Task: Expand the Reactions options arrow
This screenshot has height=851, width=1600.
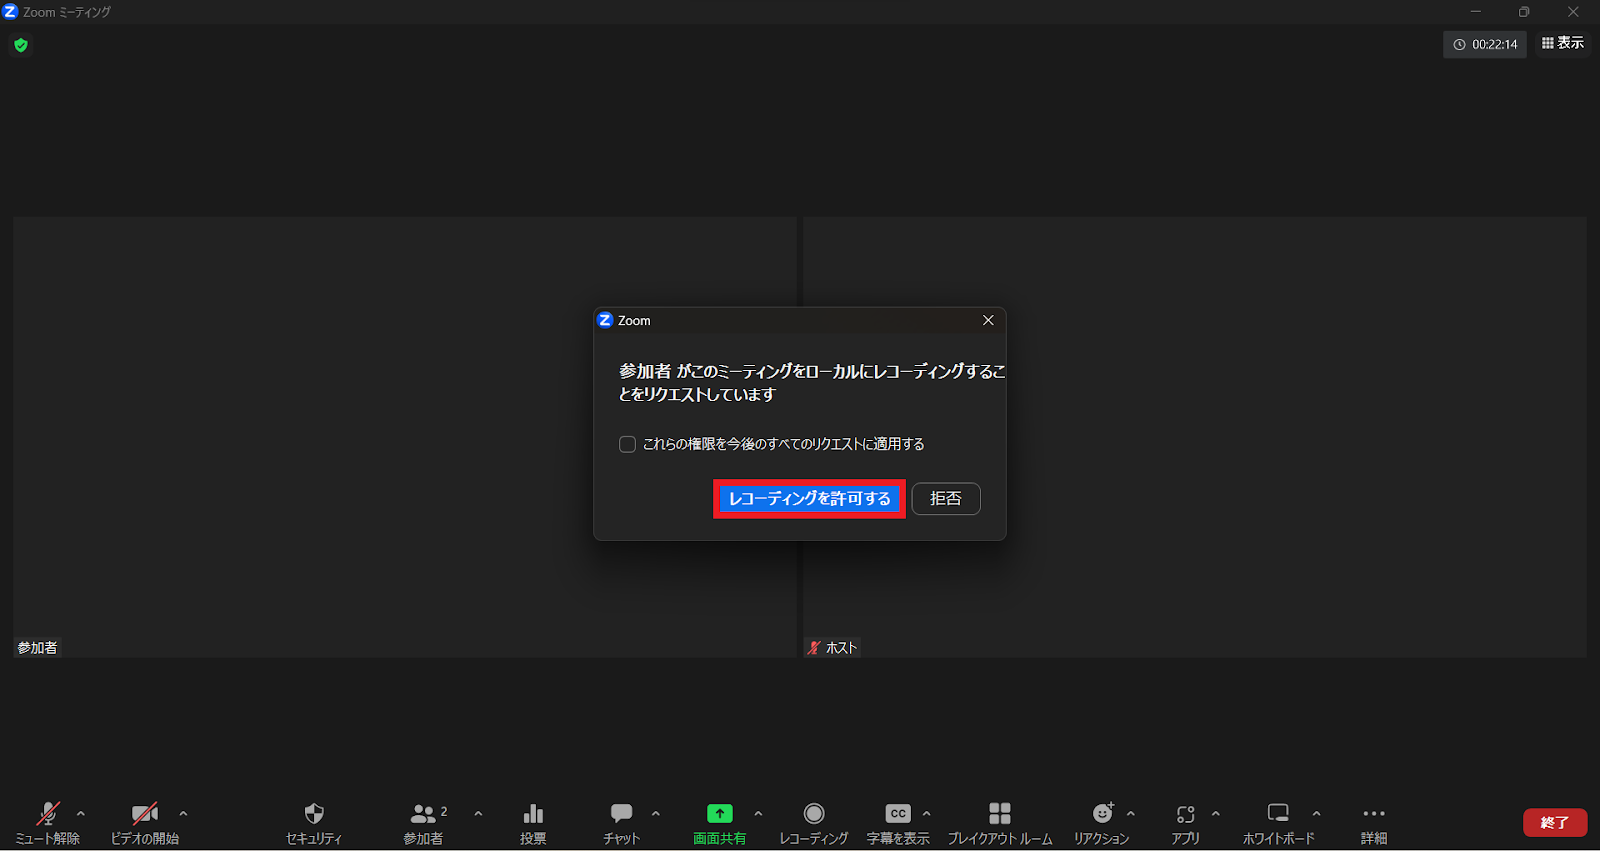Action: [1131, 814]
